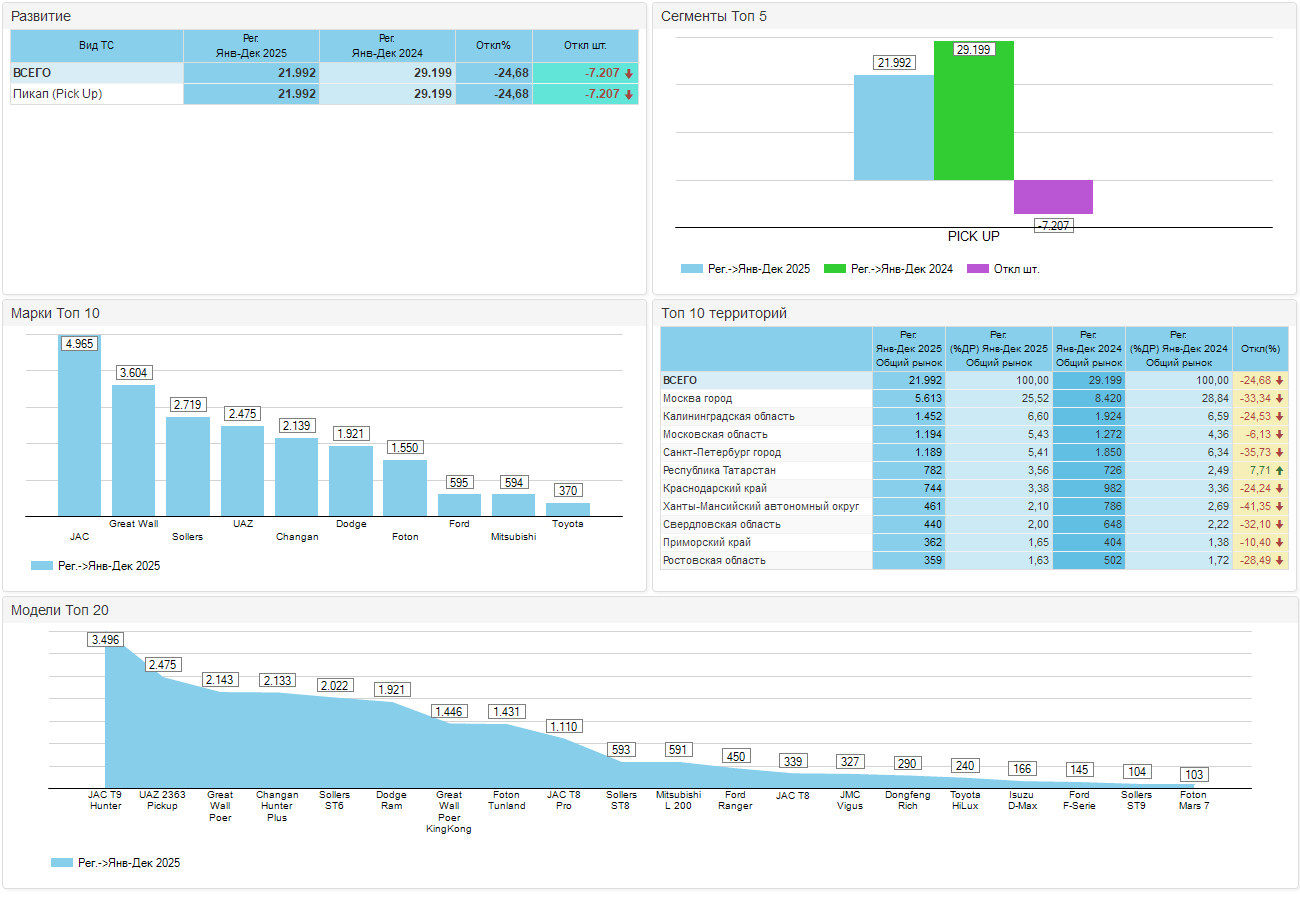Click the blue legend swatch in Марки Топ 10

tap(42, 566)
